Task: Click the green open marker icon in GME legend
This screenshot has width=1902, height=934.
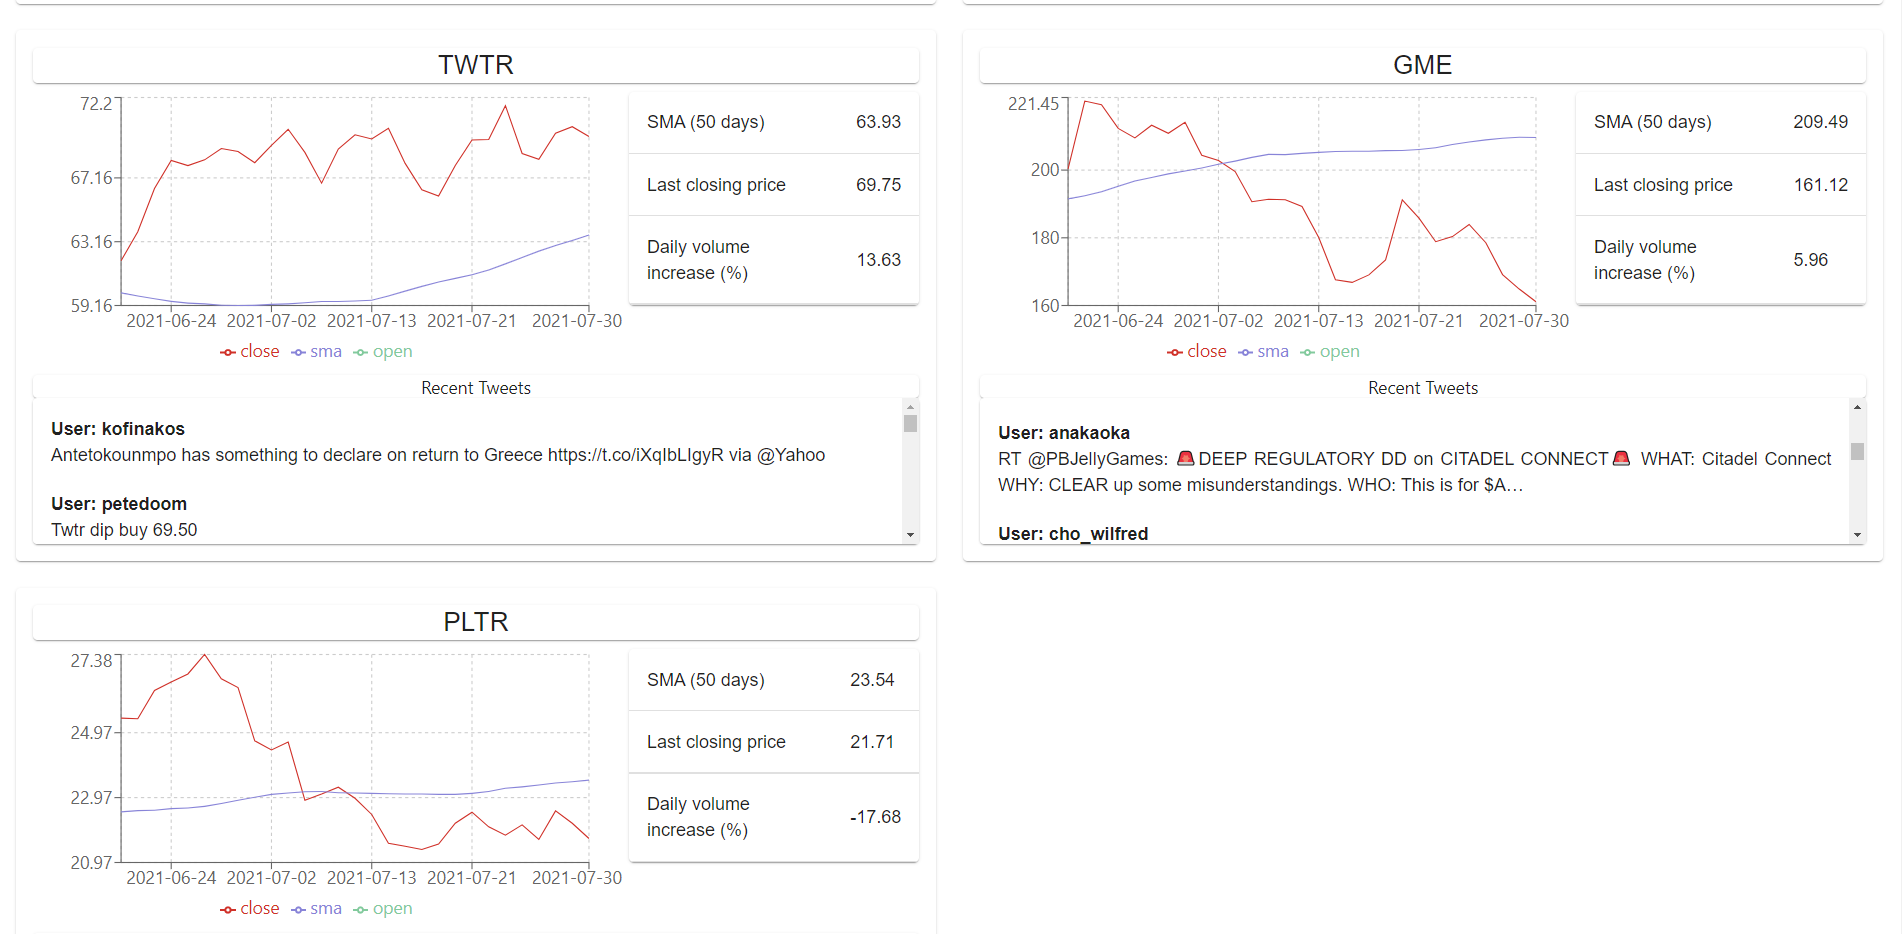Action: coord(1310,351)
